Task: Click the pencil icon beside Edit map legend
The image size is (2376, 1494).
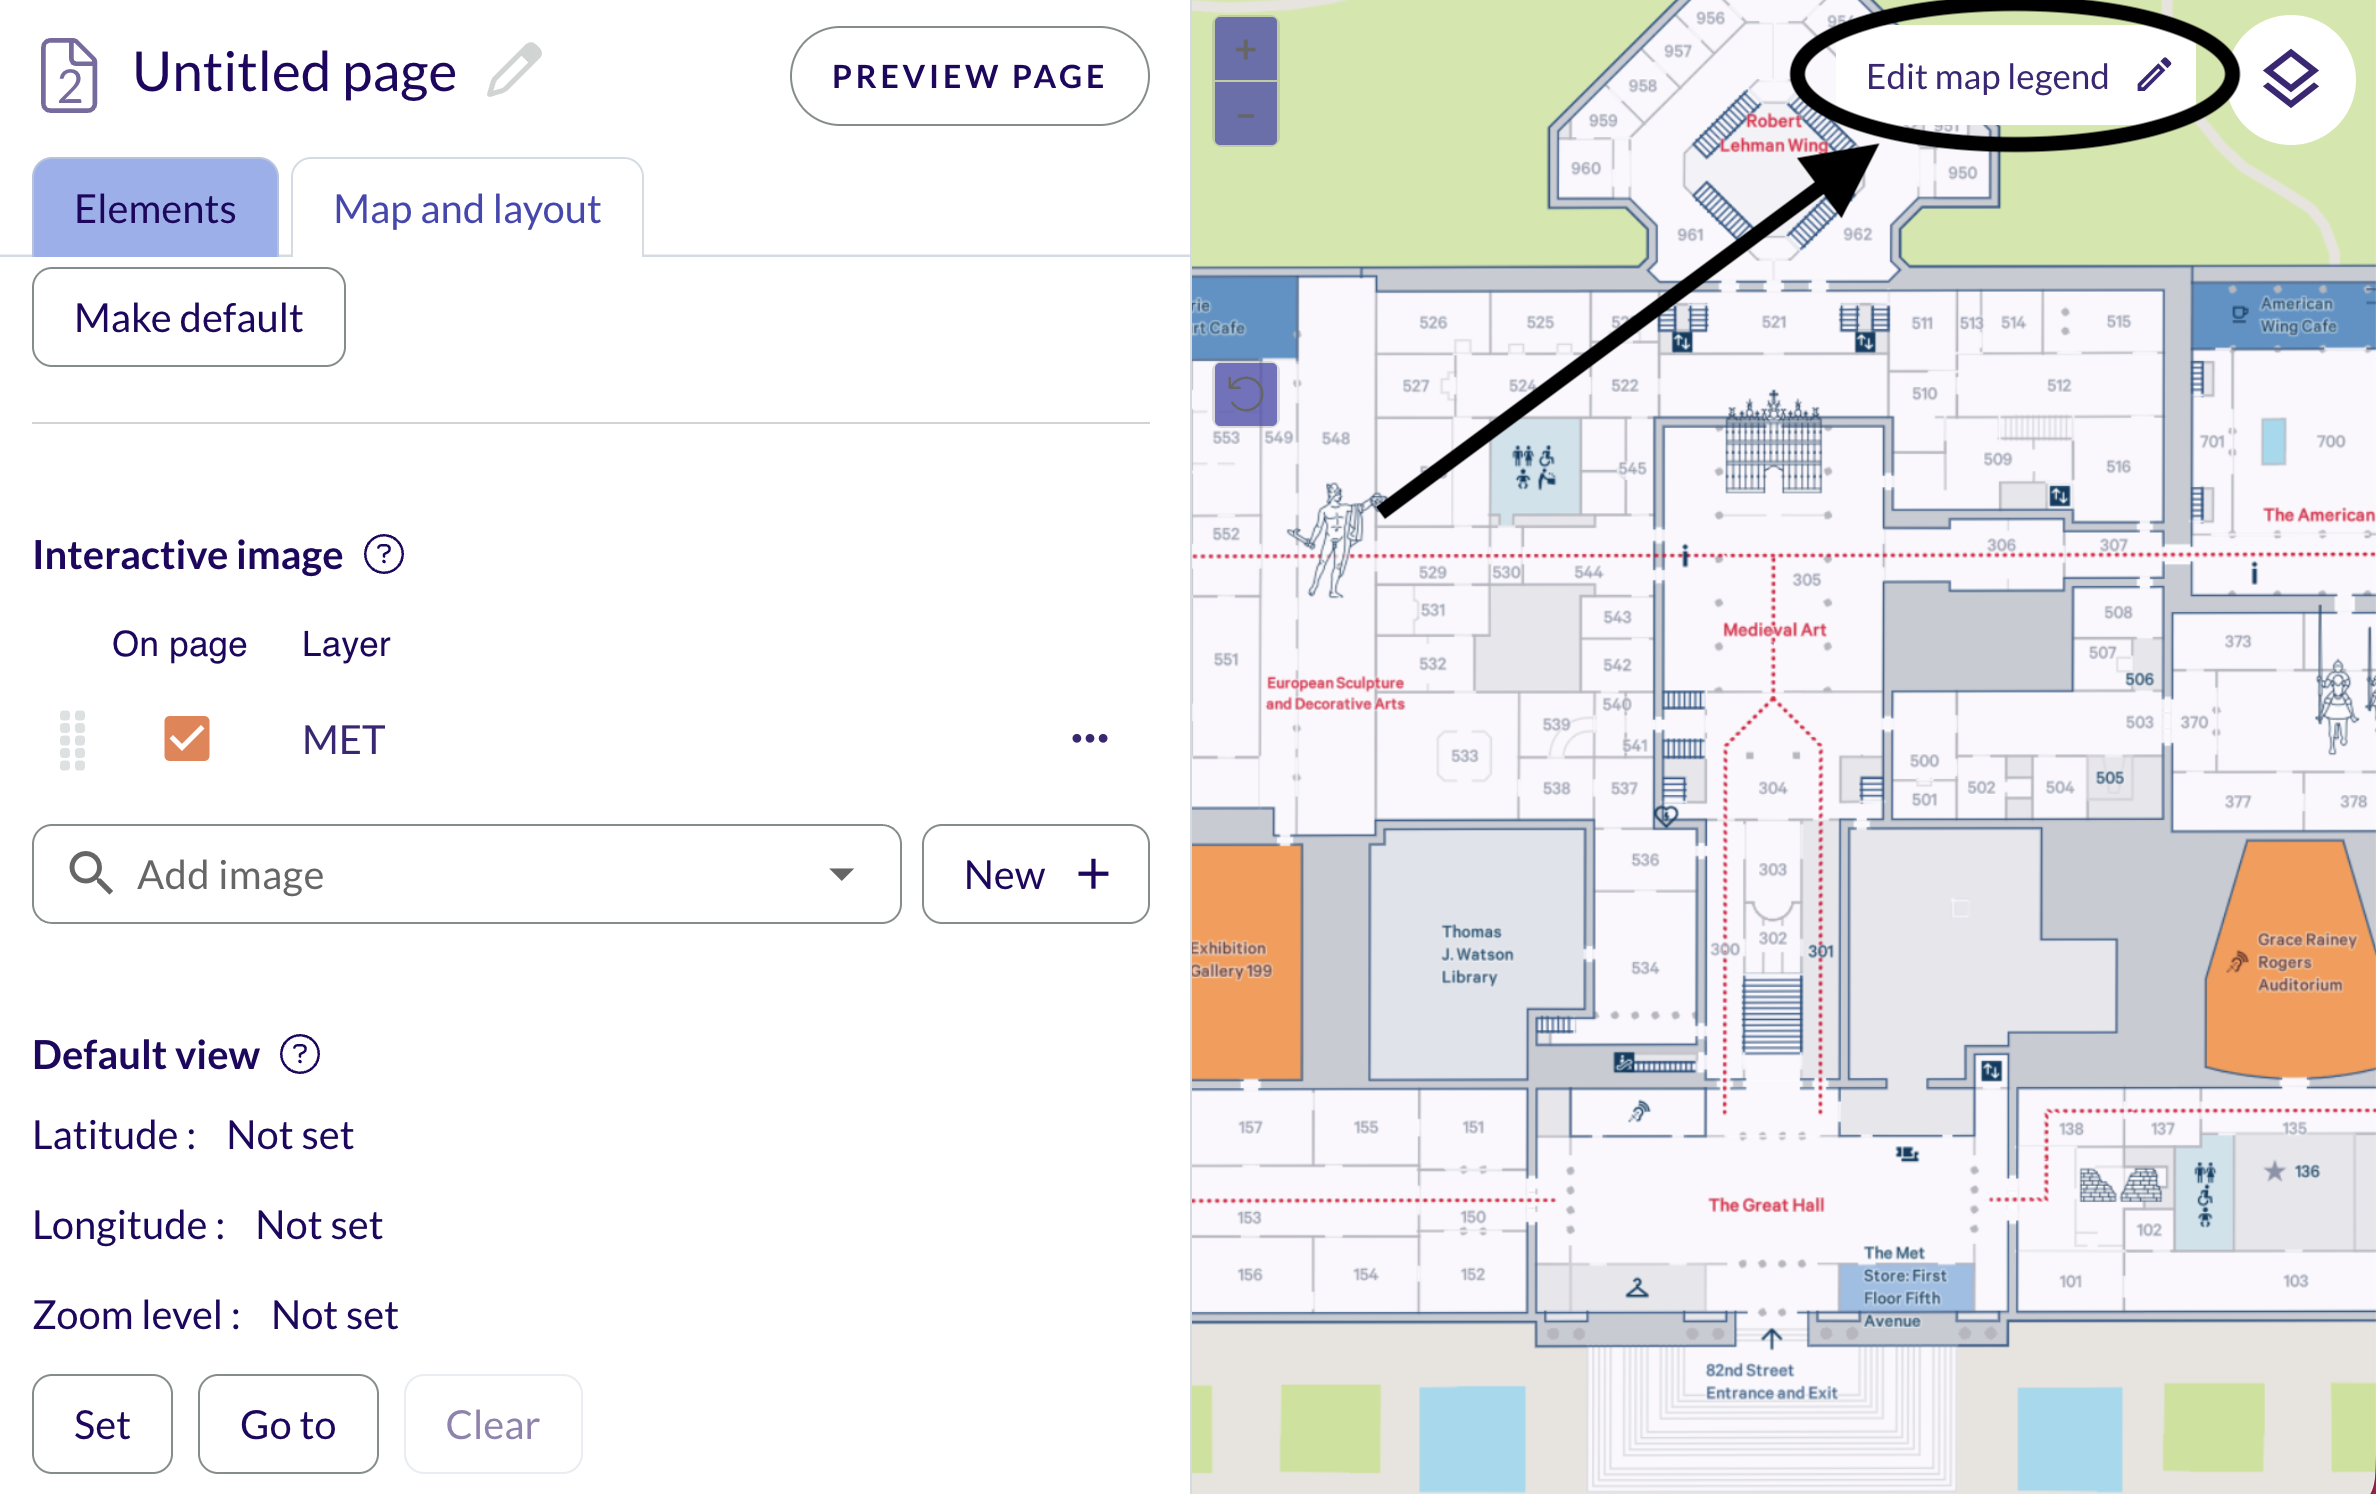Action: tap(2154, 75)
